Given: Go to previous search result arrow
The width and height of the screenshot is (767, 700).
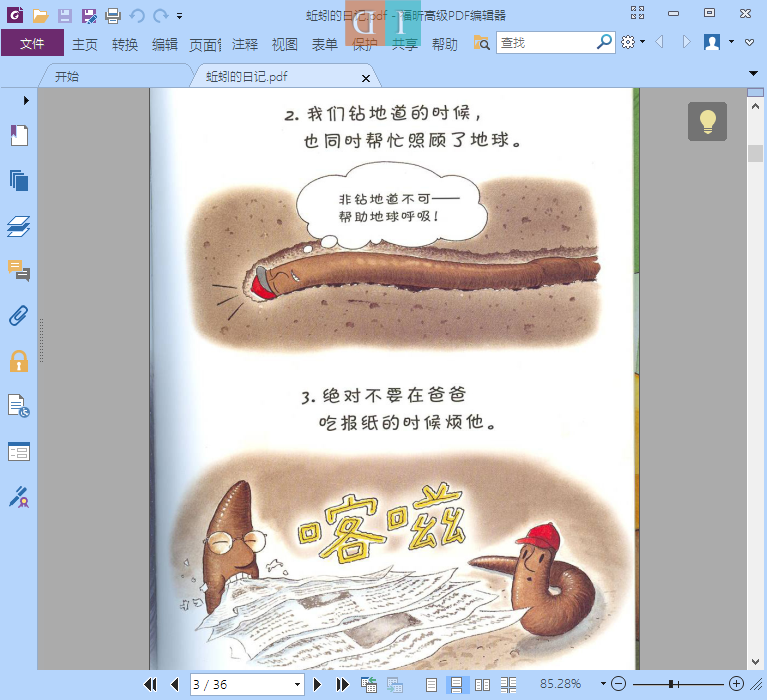Looking at the screenshot, I should [x=659, y=42].
